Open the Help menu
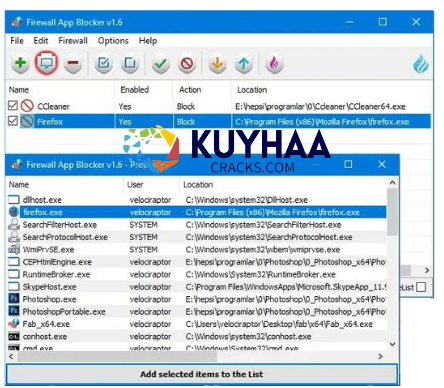444x388 pixels. pyautogui.click(x=148, y=41)
